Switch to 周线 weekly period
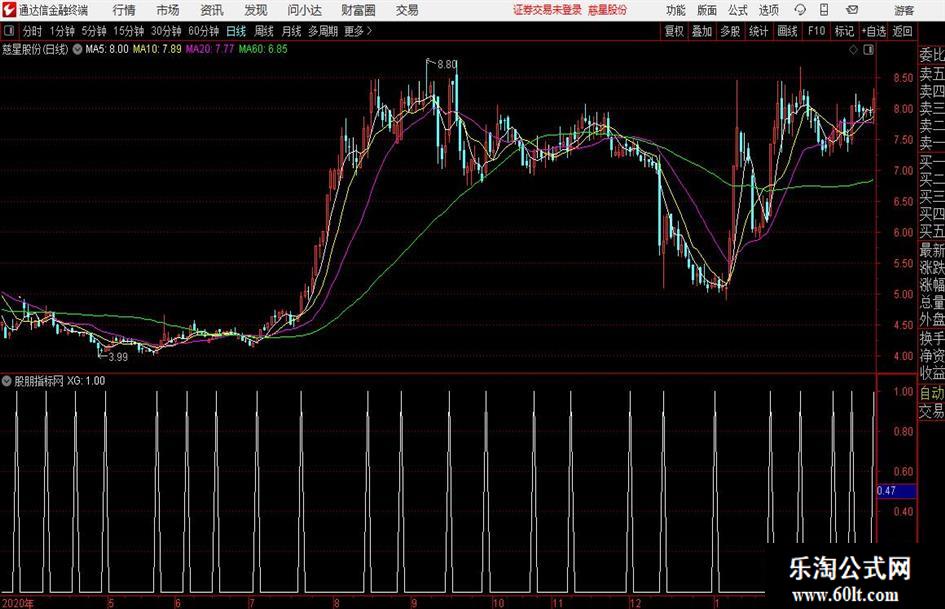 tap(263, 31)
